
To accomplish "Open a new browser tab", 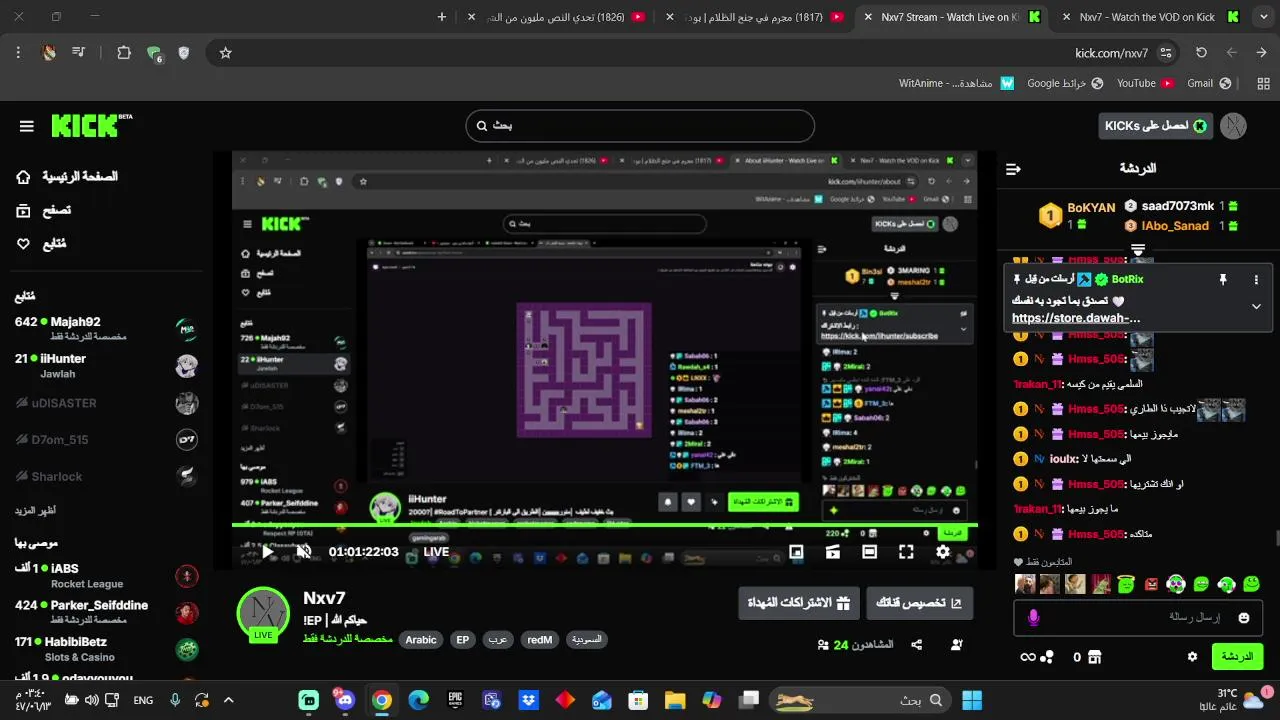I will pyautogui.click(x=442, y=17).
